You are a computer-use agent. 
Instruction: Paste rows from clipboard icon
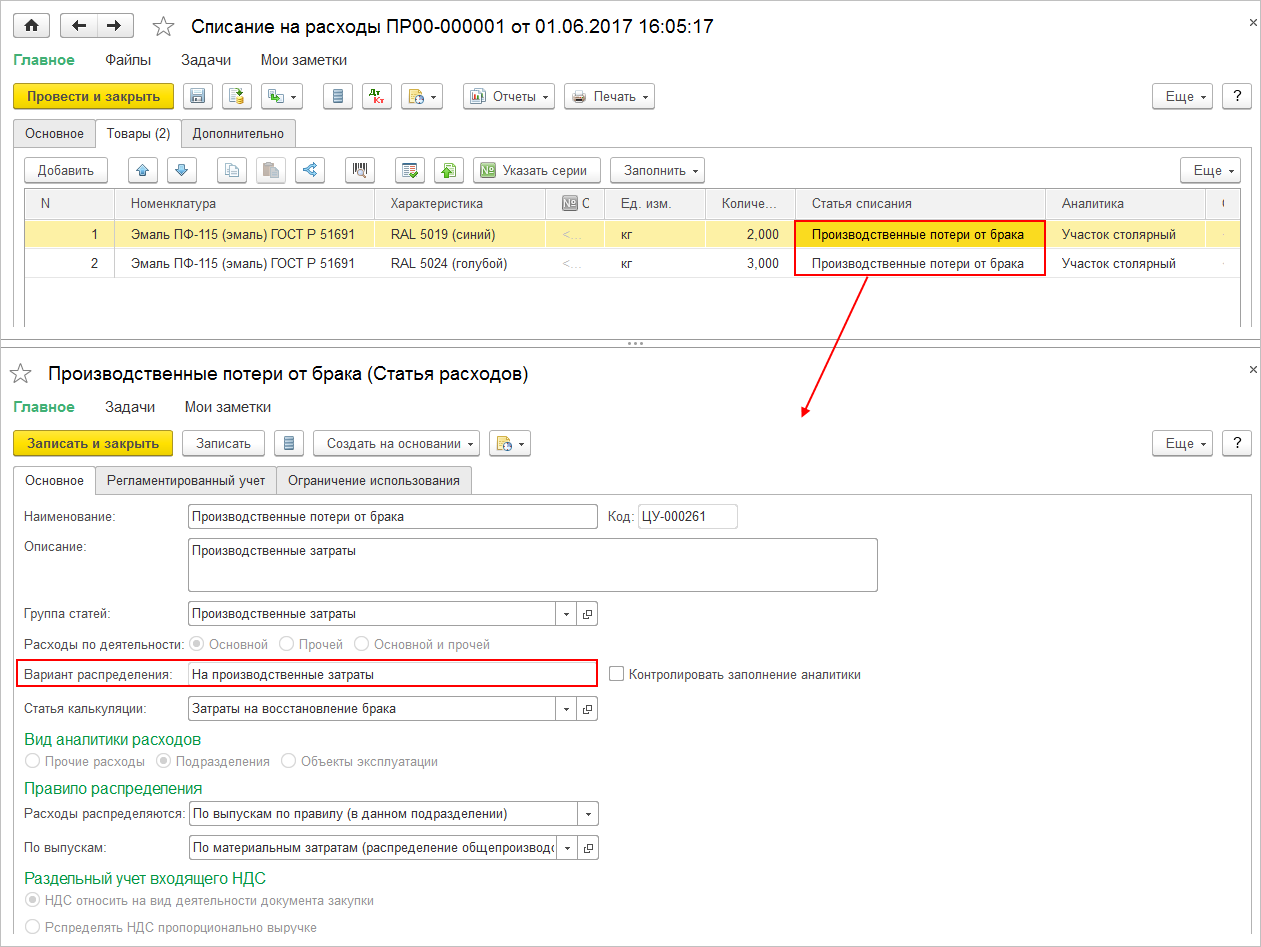pyautogui.click(x=271, y=170)
